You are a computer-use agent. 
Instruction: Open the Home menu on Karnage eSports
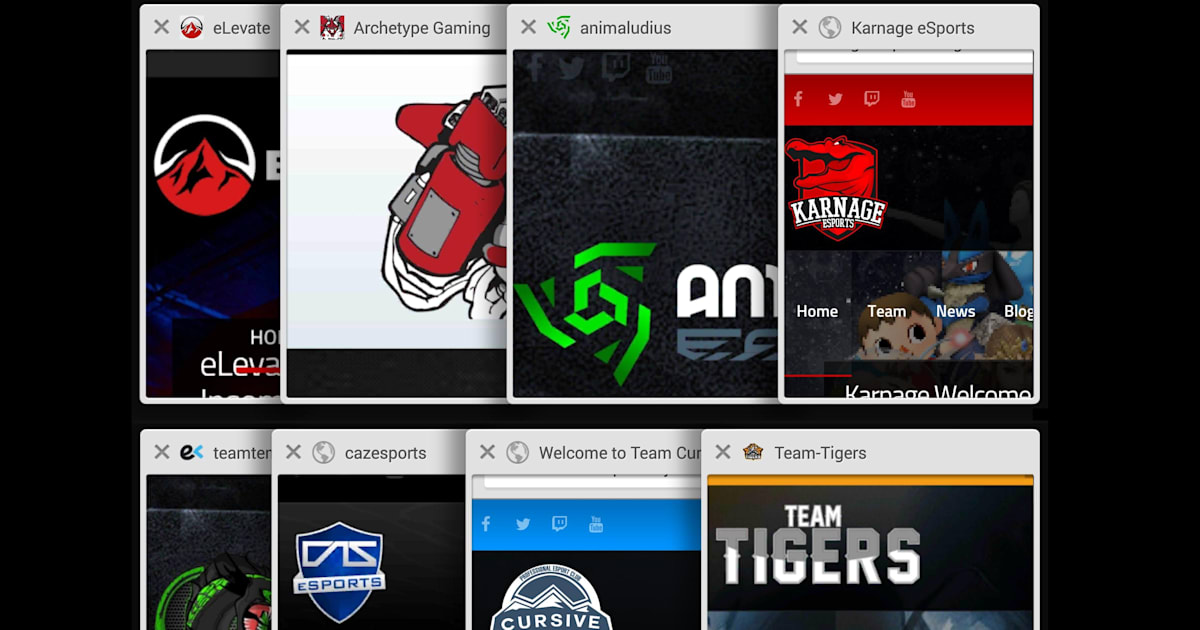[817, 311]
